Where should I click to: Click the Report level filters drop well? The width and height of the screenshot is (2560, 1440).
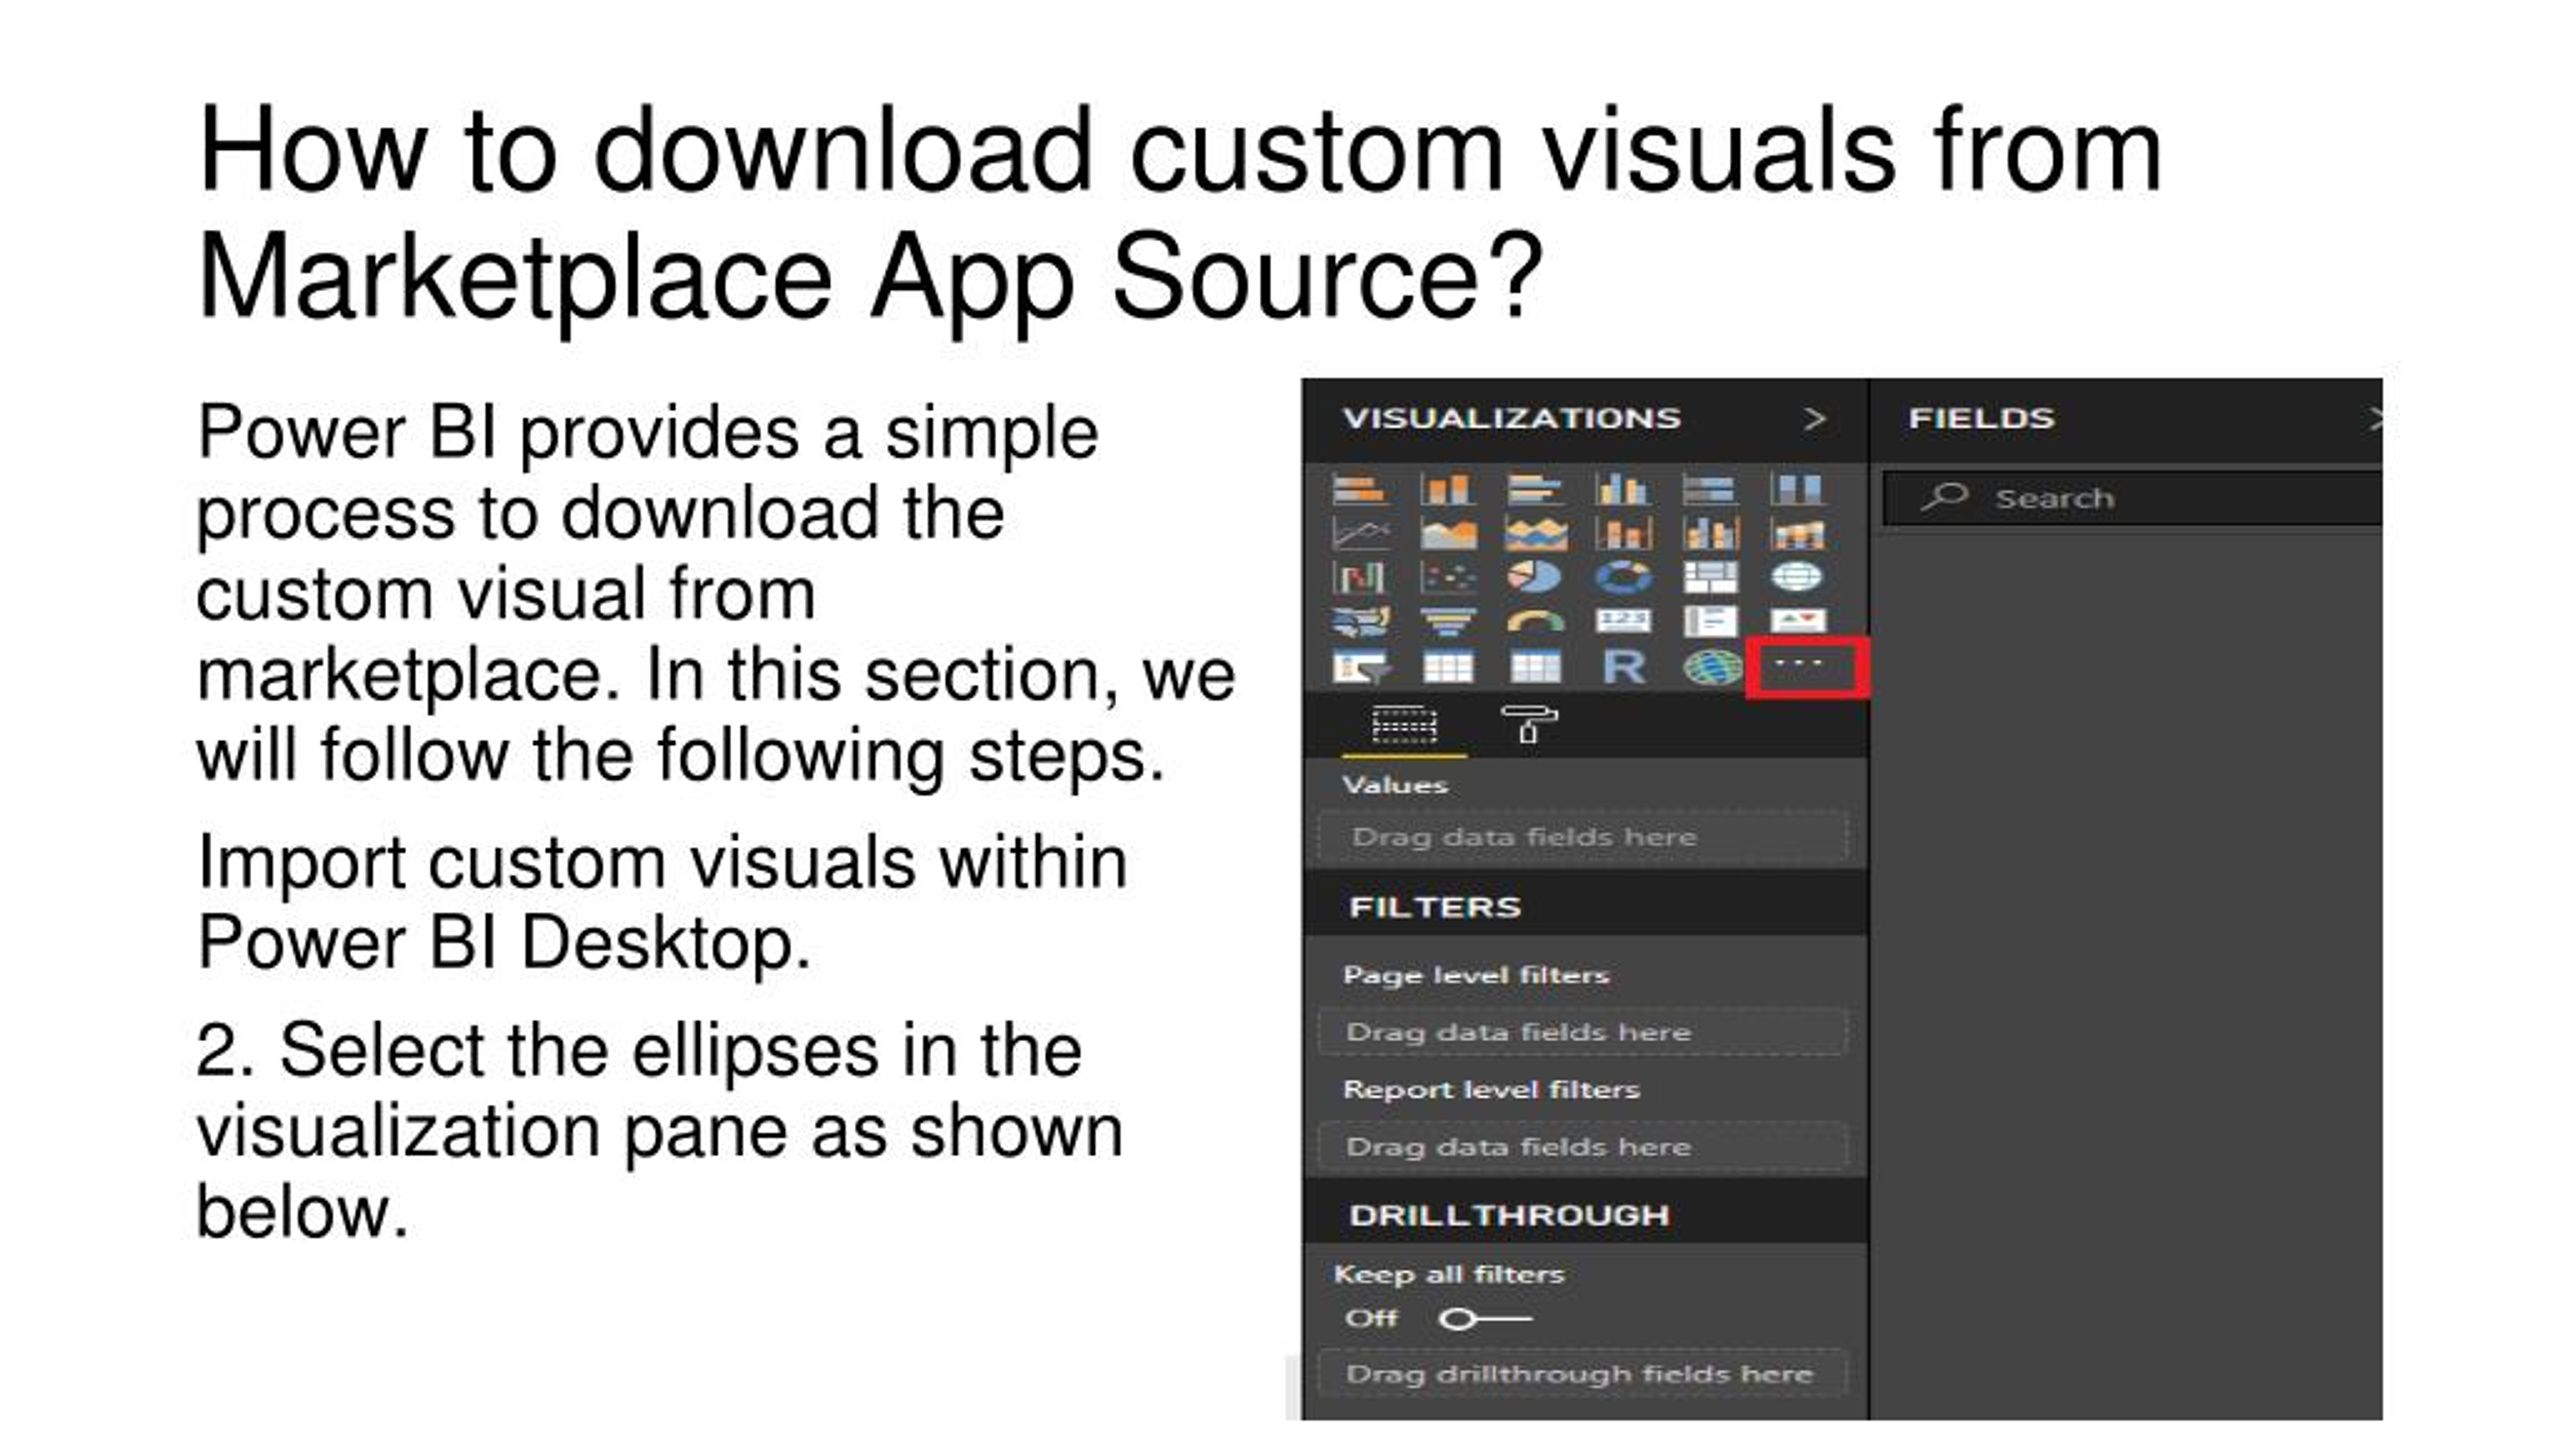[x=1583, y=1146]
